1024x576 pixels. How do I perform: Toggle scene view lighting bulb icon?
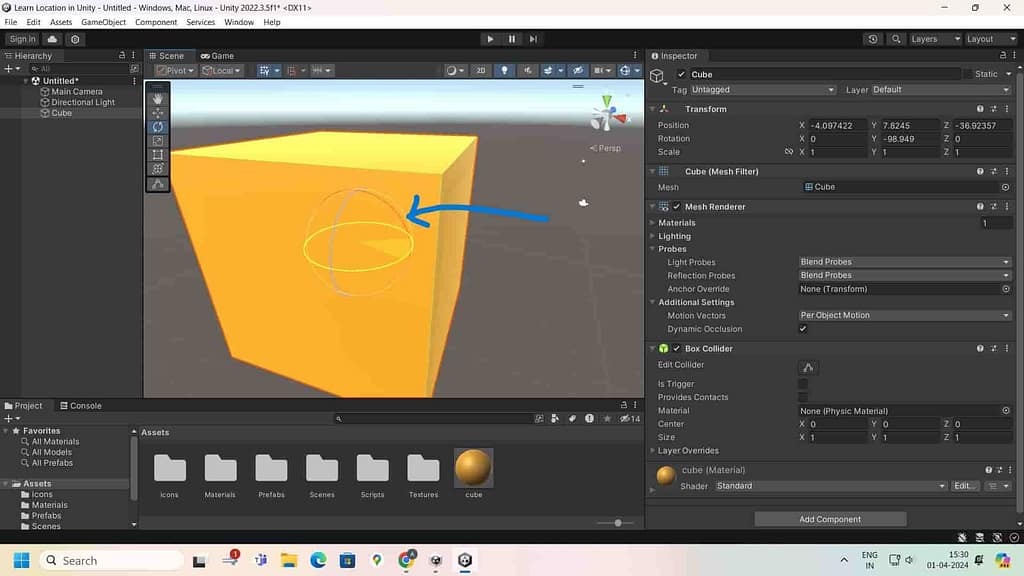(x=505, y=70)
